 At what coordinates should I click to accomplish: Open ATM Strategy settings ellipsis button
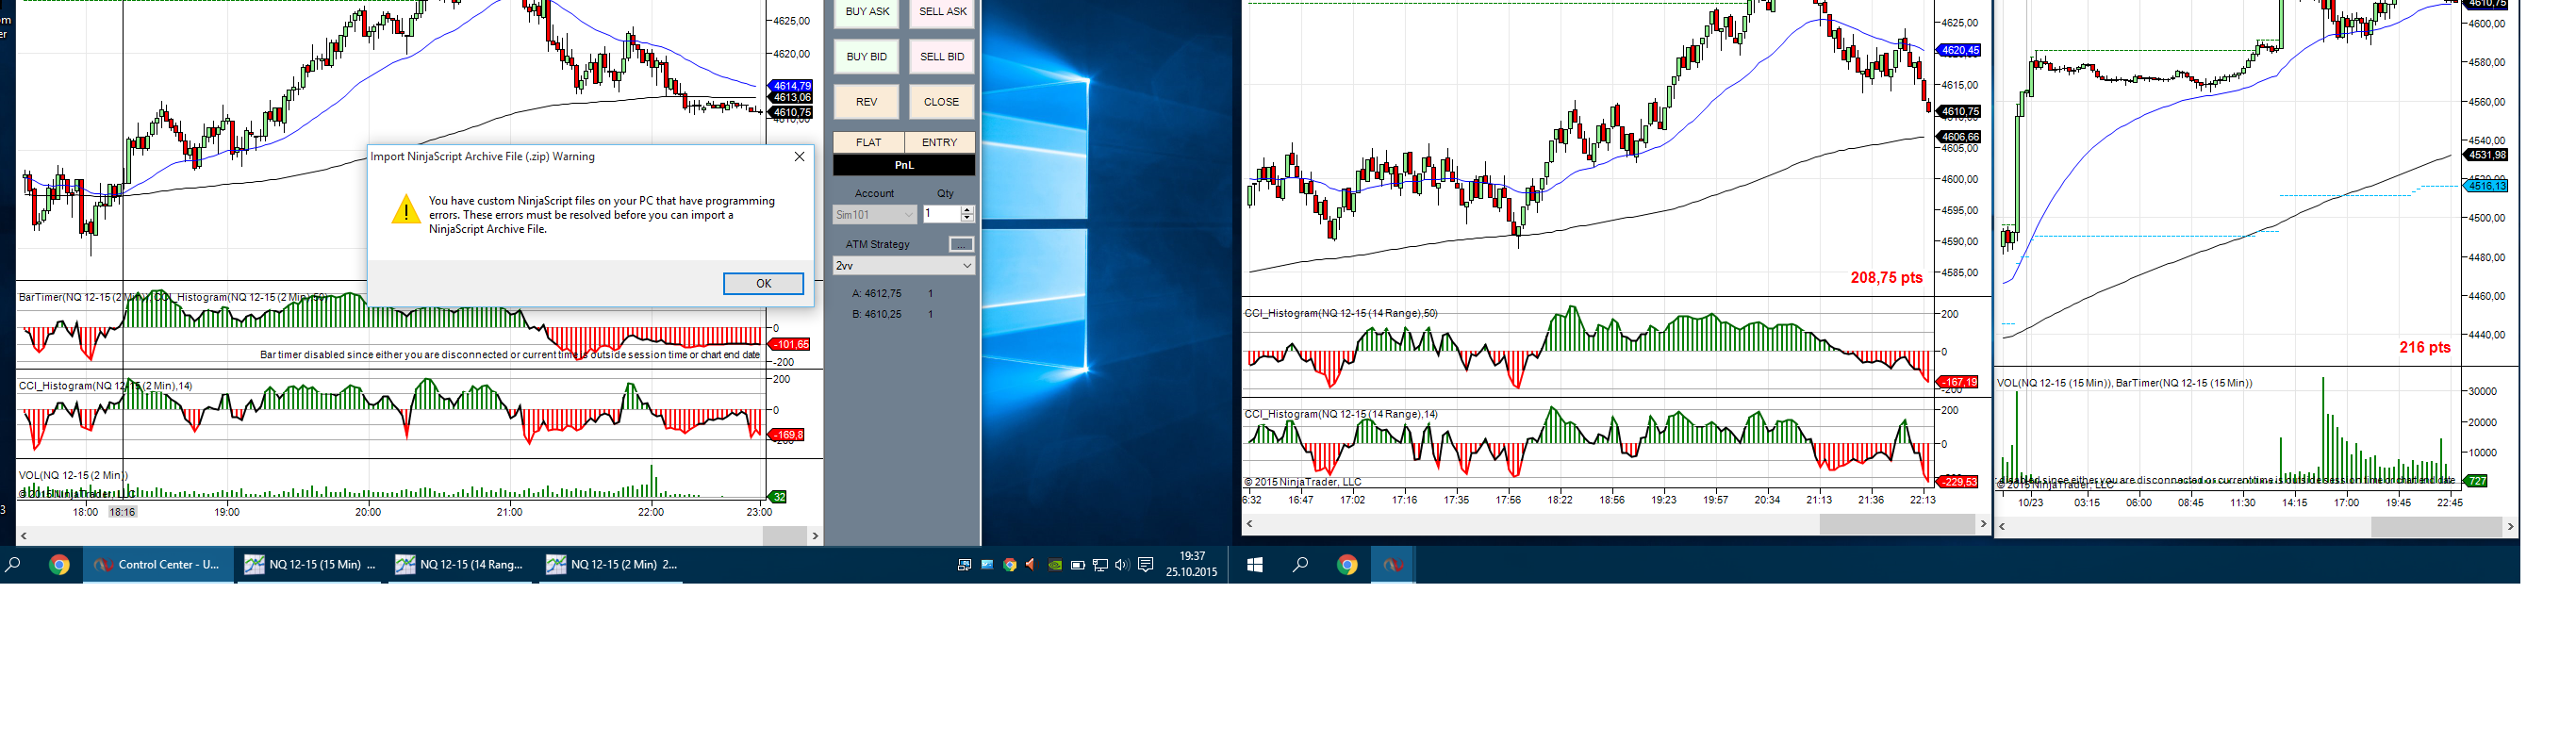pos(961,245)
